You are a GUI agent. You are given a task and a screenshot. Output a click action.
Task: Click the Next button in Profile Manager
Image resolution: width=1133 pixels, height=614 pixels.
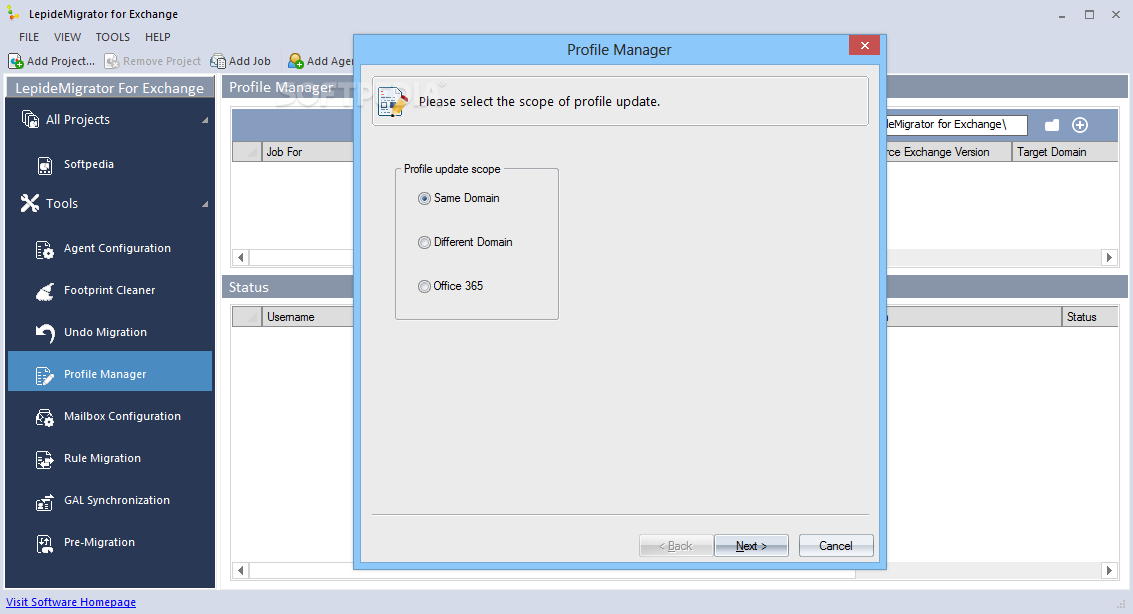751,546
